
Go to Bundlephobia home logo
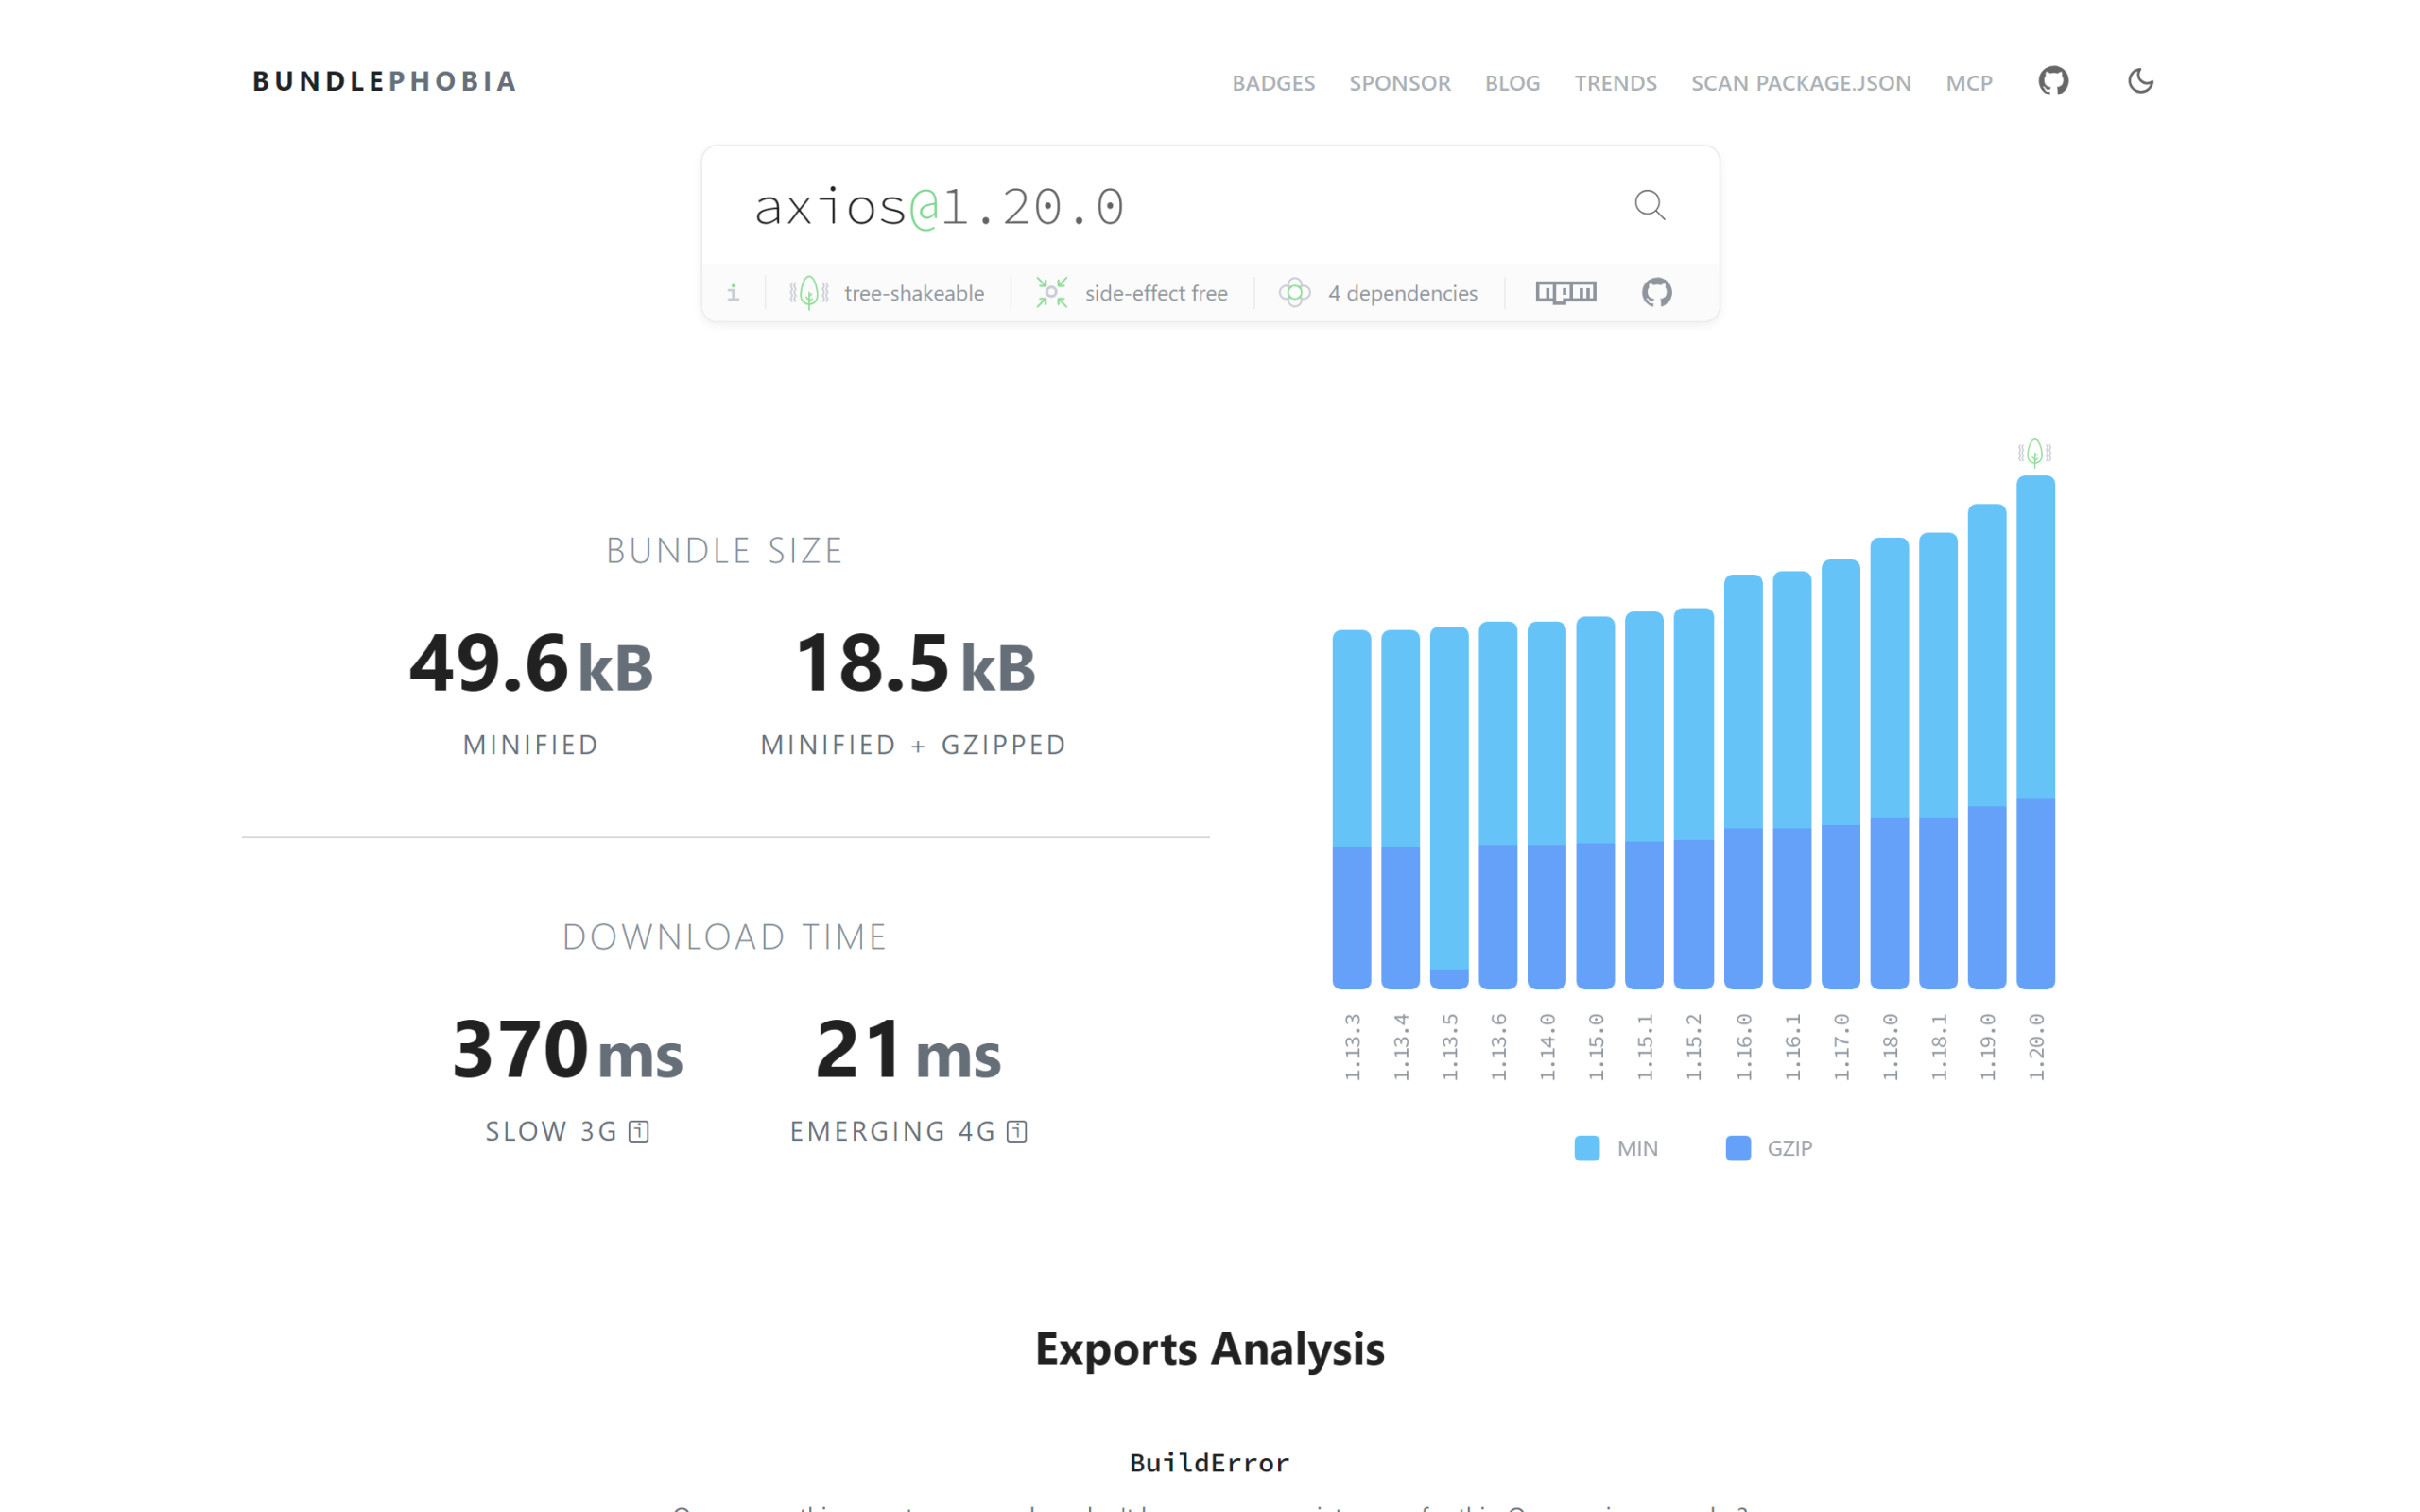coord(384,81)
